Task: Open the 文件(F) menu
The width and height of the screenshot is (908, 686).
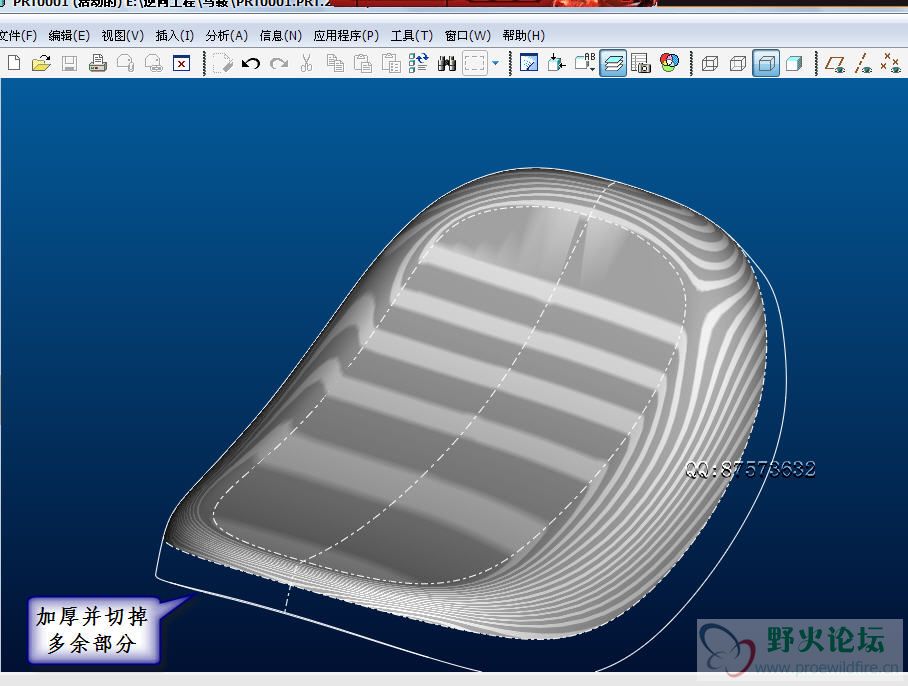Action: coord(18,36)
